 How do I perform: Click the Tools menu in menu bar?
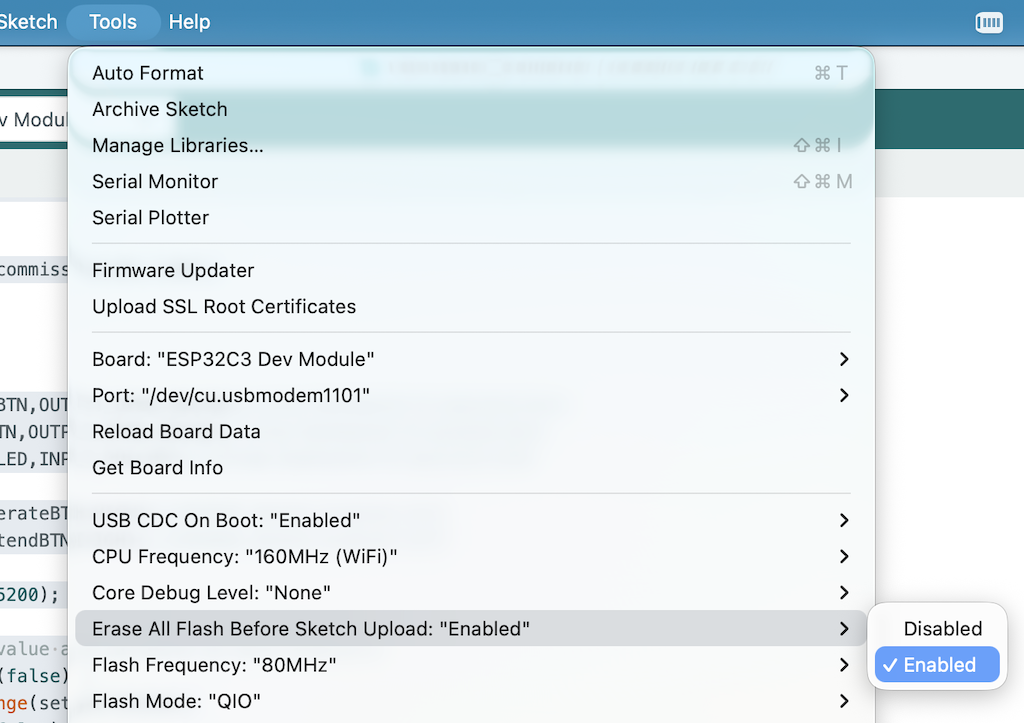[112, 22]
